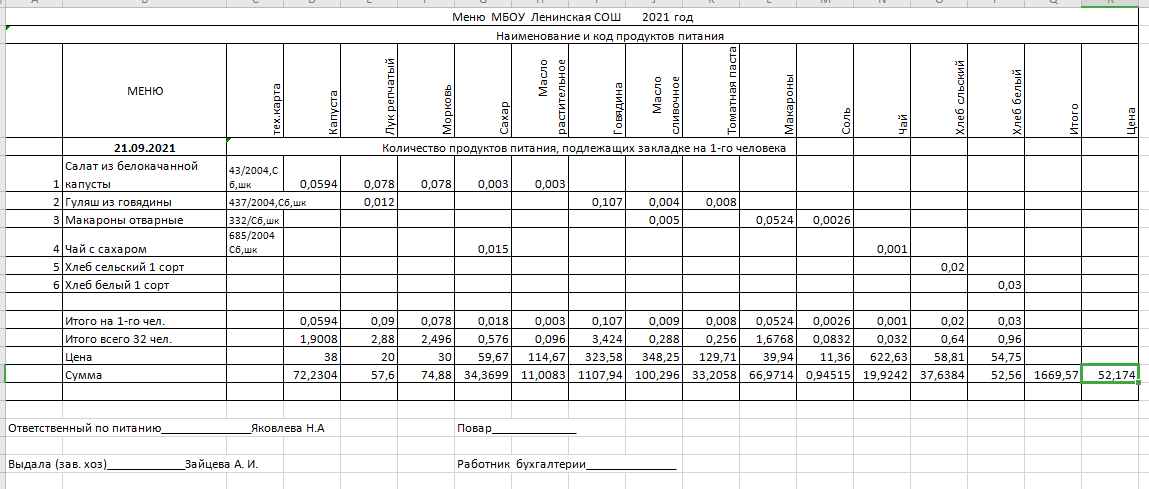The width and height of the screenshot is (1149, 489).
Task: Click the 'Чай с сахаром' dish cell
Action: (x=145, y=248)
